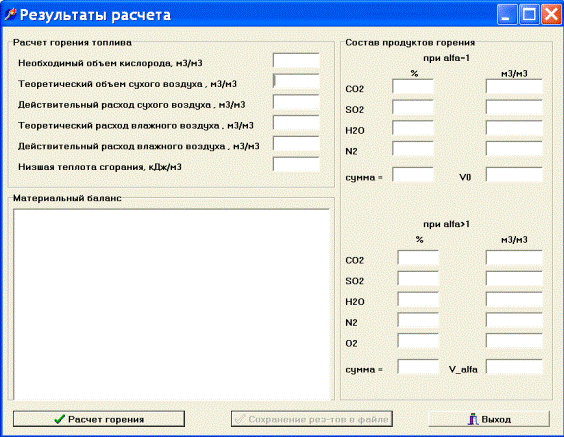This screenshot has width=564, height=437.
Task: Click the Действительный расход влажного воздуха field
Action: pyautogui.click(x=296, y=144)
